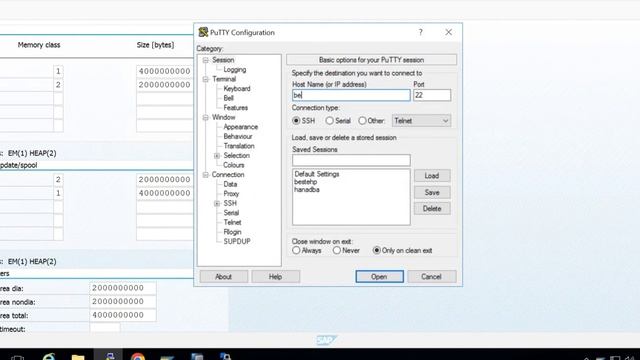This screenshot has width=640, height=360.
Task: Click the Load button
Action: click(432, 176)
